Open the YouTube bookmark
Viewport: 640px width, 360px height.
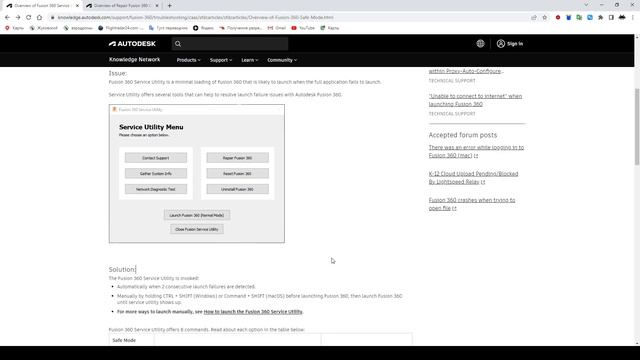click(303, 28)
